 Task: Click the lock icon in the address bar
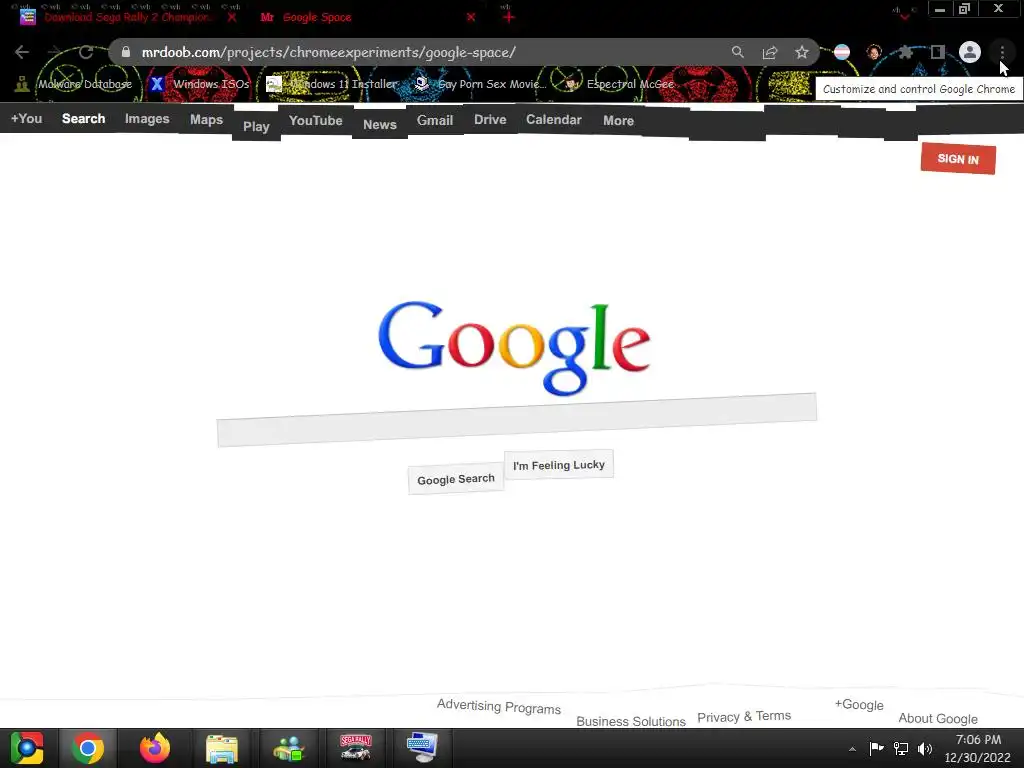coord(126,52)
